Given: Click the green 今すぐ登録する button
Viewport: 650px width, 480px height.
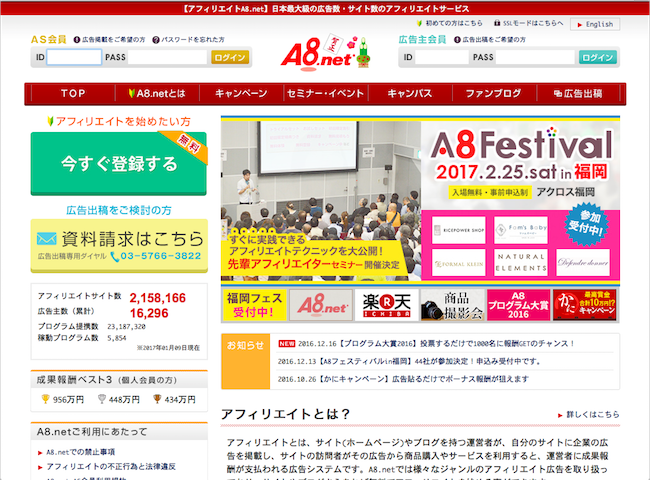Looking at the screenshot, I should tap(119, 163).
